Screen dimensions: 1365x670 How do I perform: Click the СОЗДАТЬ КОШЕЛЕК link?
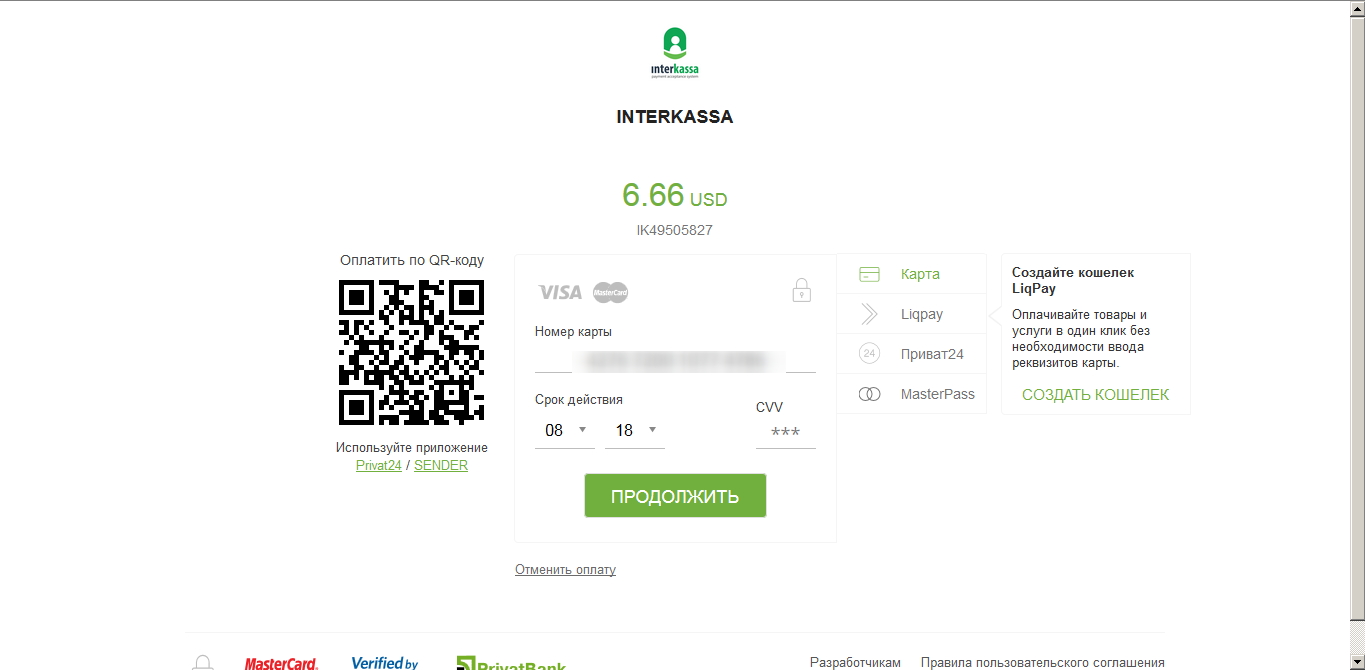click(x=1095, y=395)
